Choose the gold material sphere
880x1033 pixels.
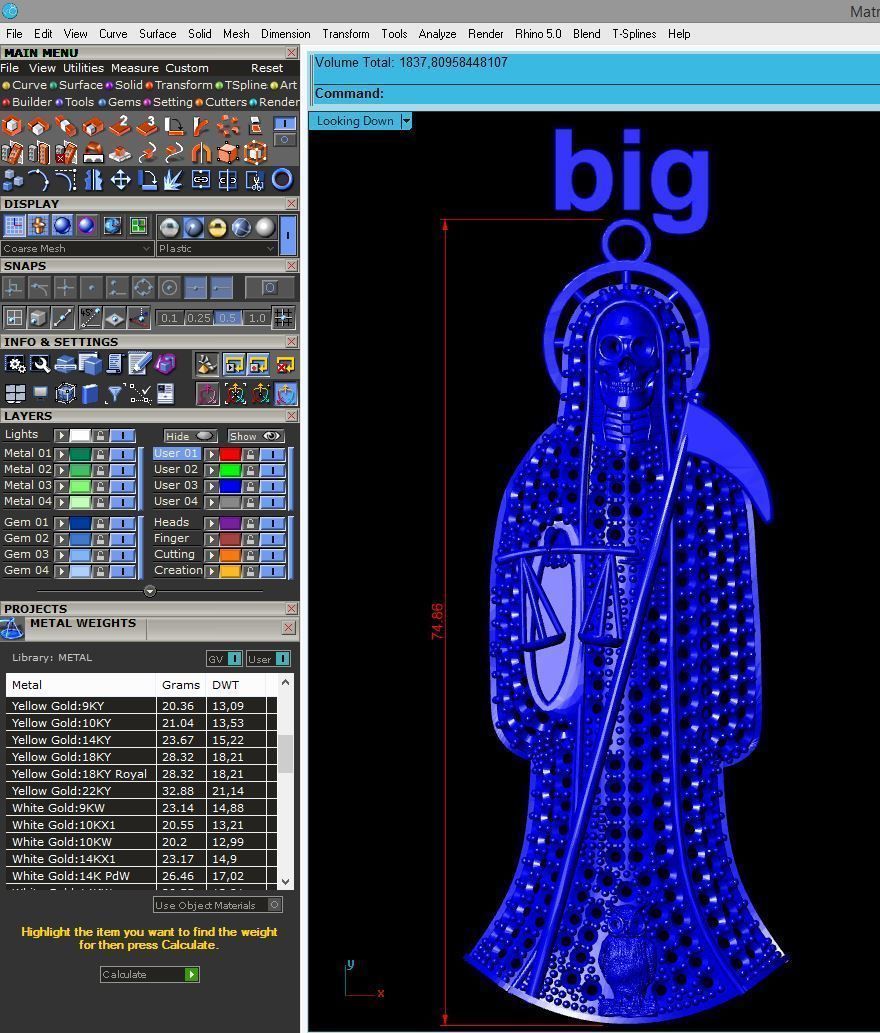[x=217, y=227]
